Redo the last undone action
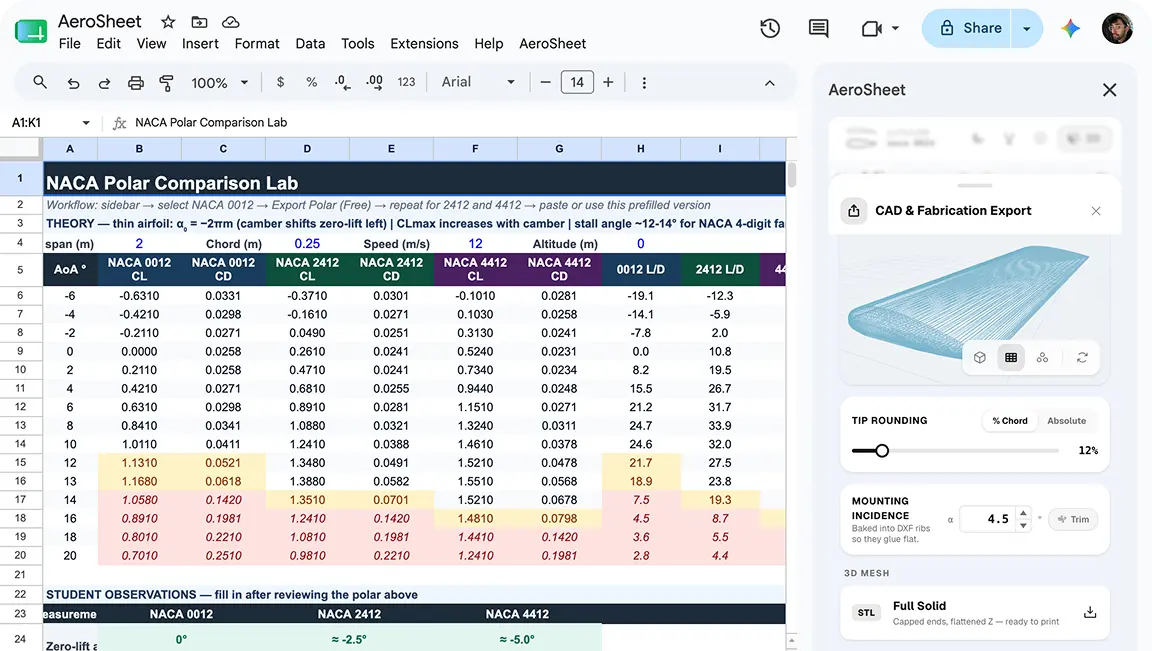Viewport: 1152px width, 651px height. [104, 83]
